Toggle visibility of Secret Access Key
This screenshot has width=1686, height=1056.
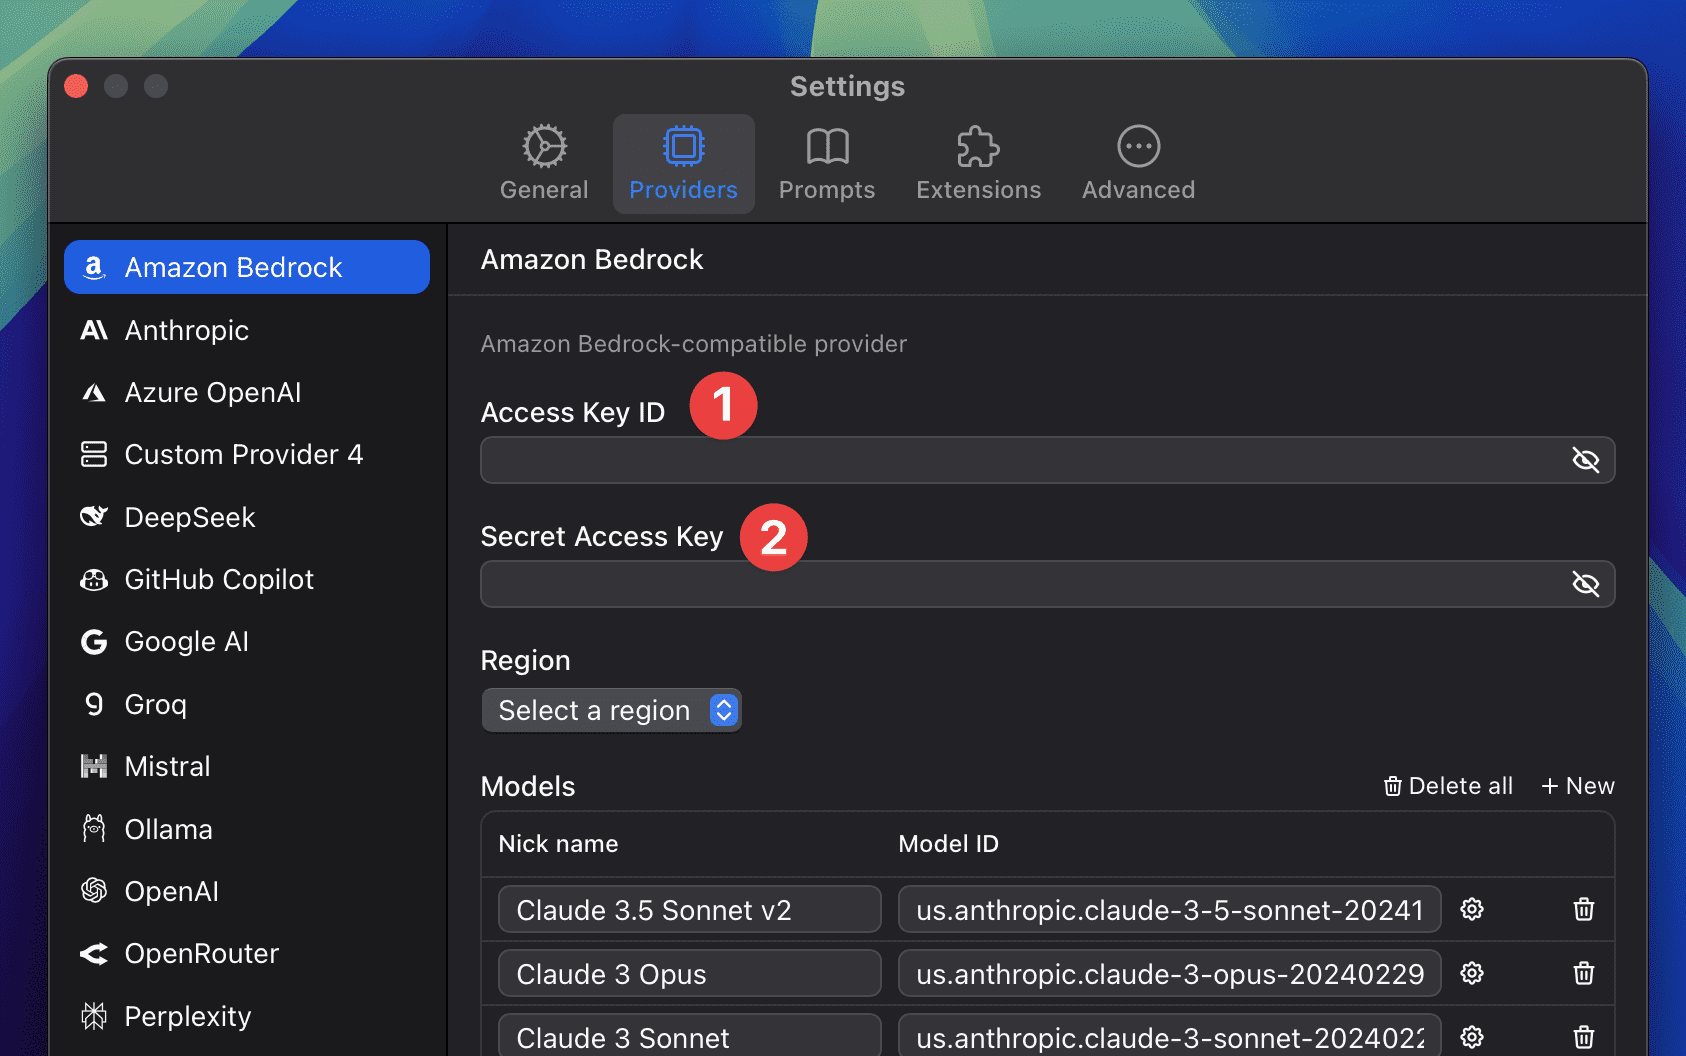tap(1585, 584)
